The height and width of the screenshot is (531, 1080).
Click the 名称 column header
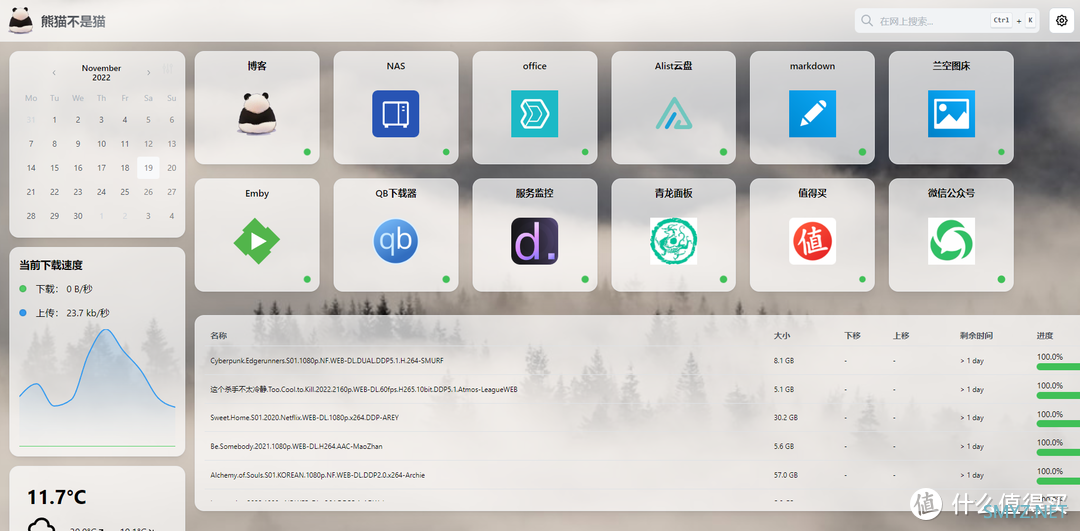(x=218, y=335)
